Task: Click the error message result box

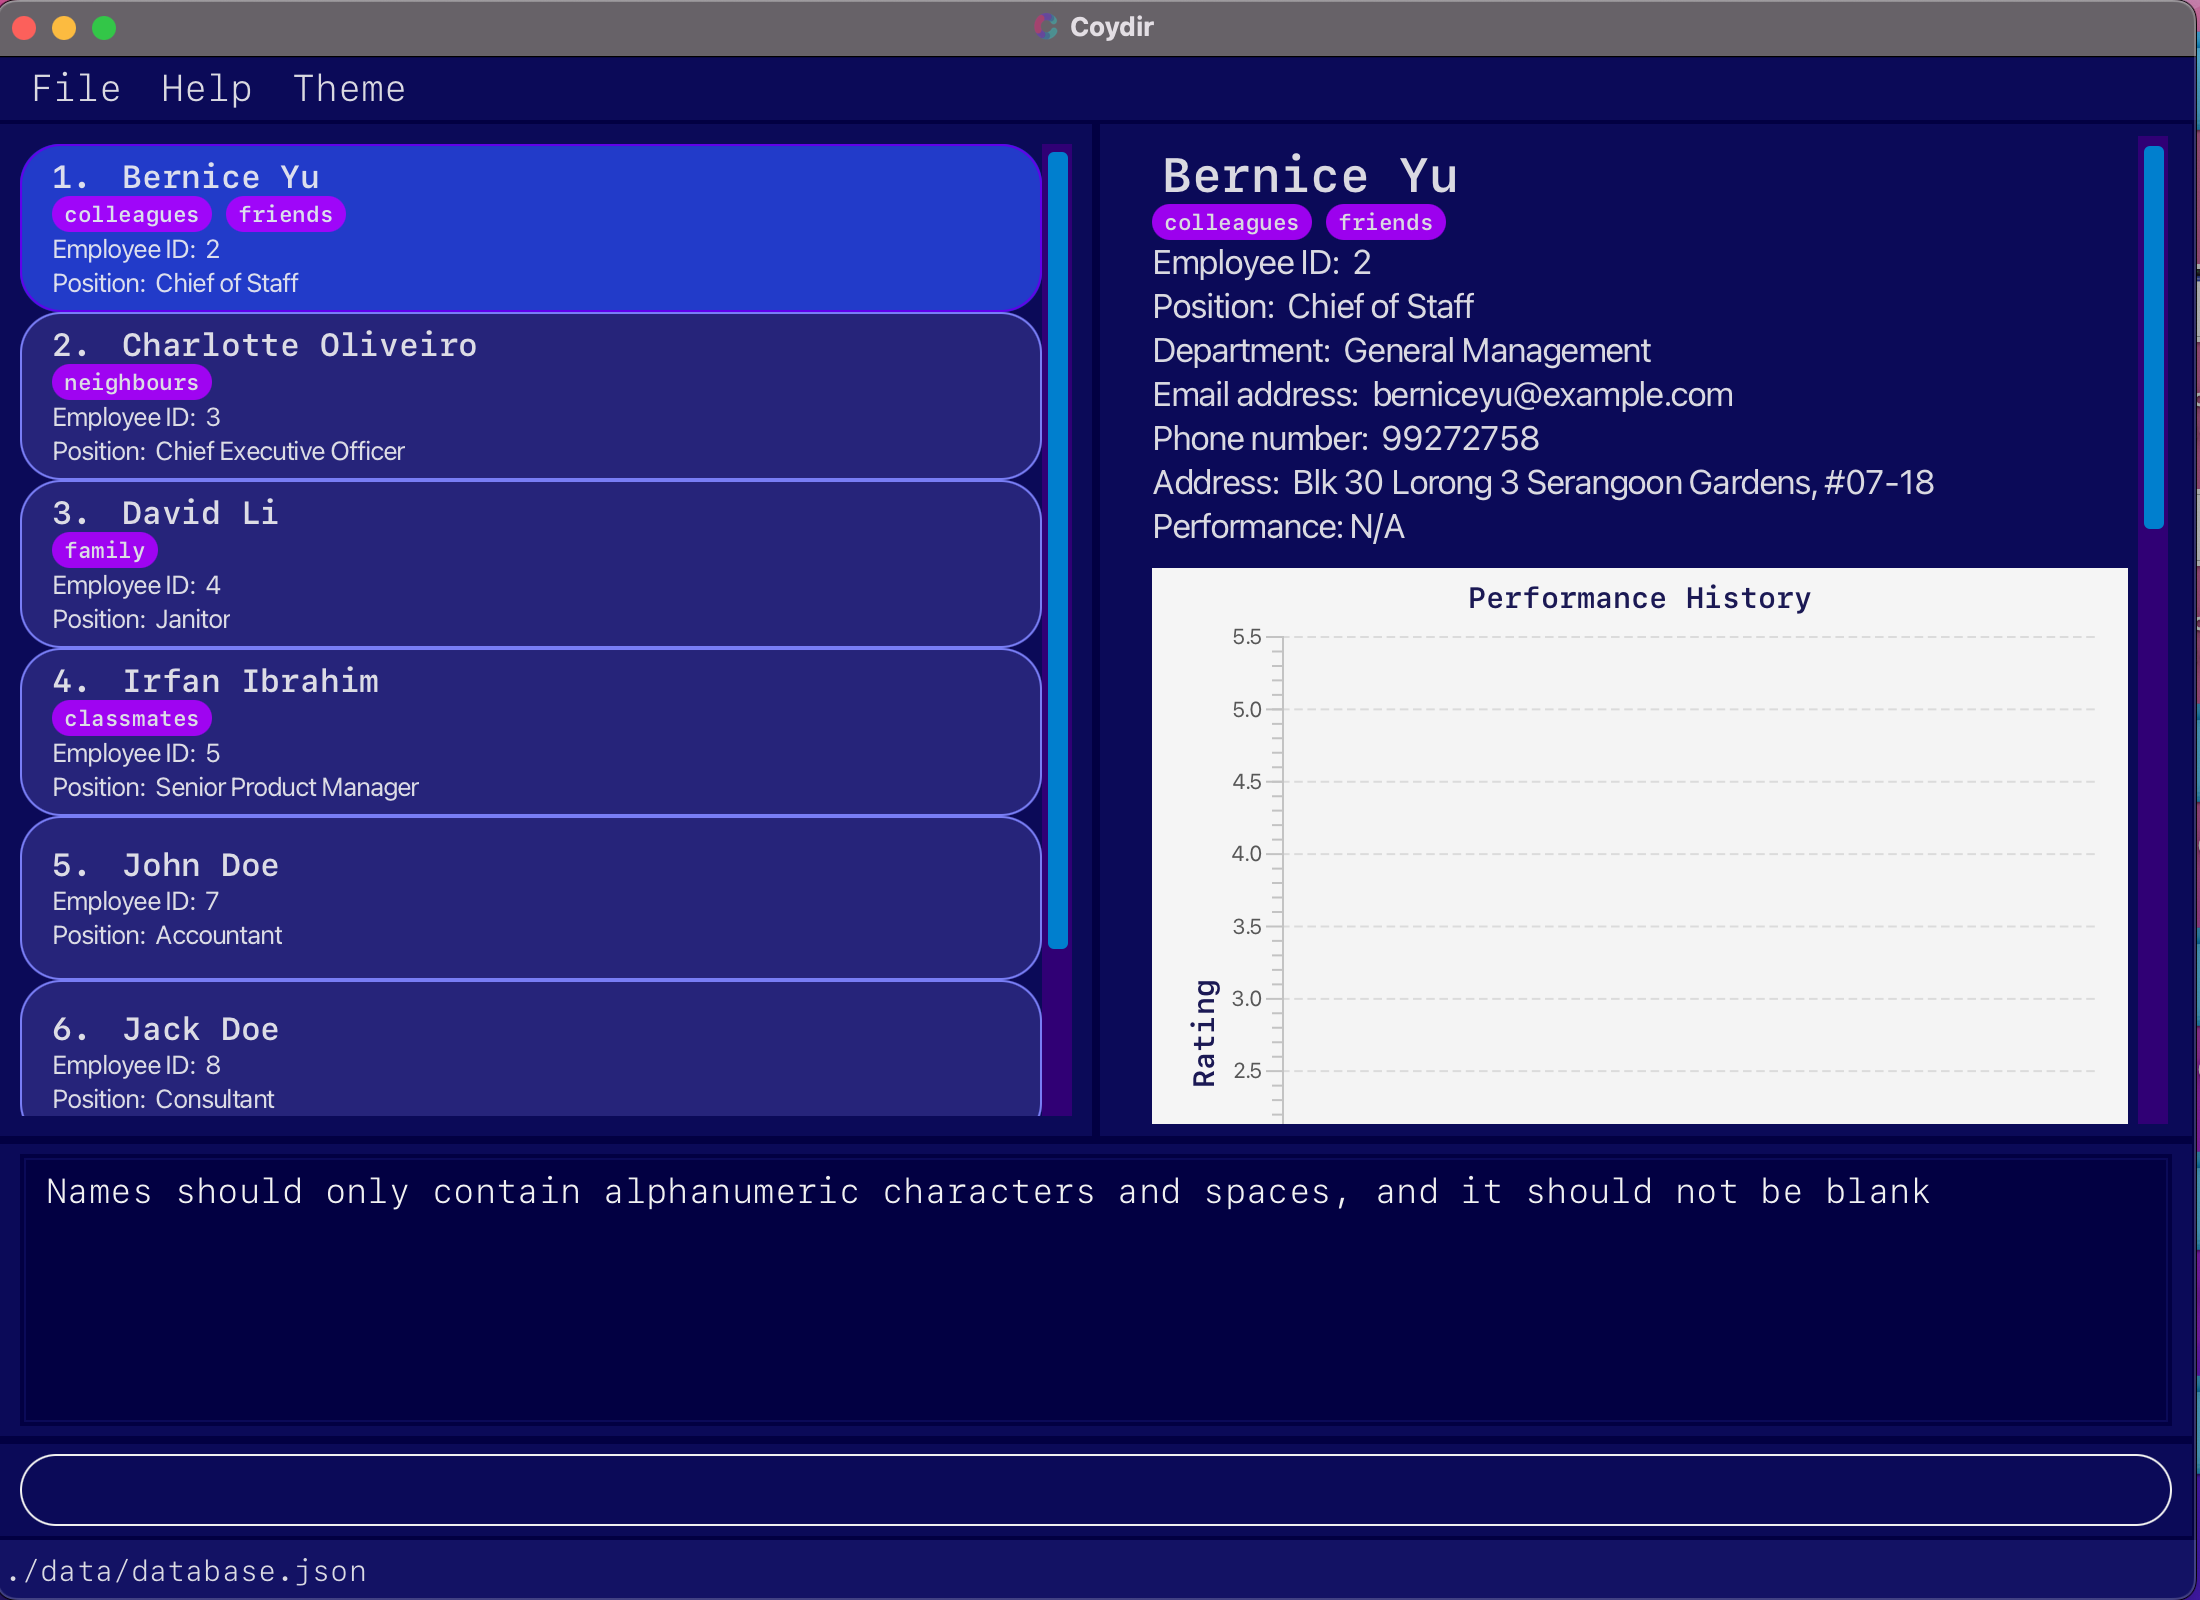Action: (1095, 1290)
